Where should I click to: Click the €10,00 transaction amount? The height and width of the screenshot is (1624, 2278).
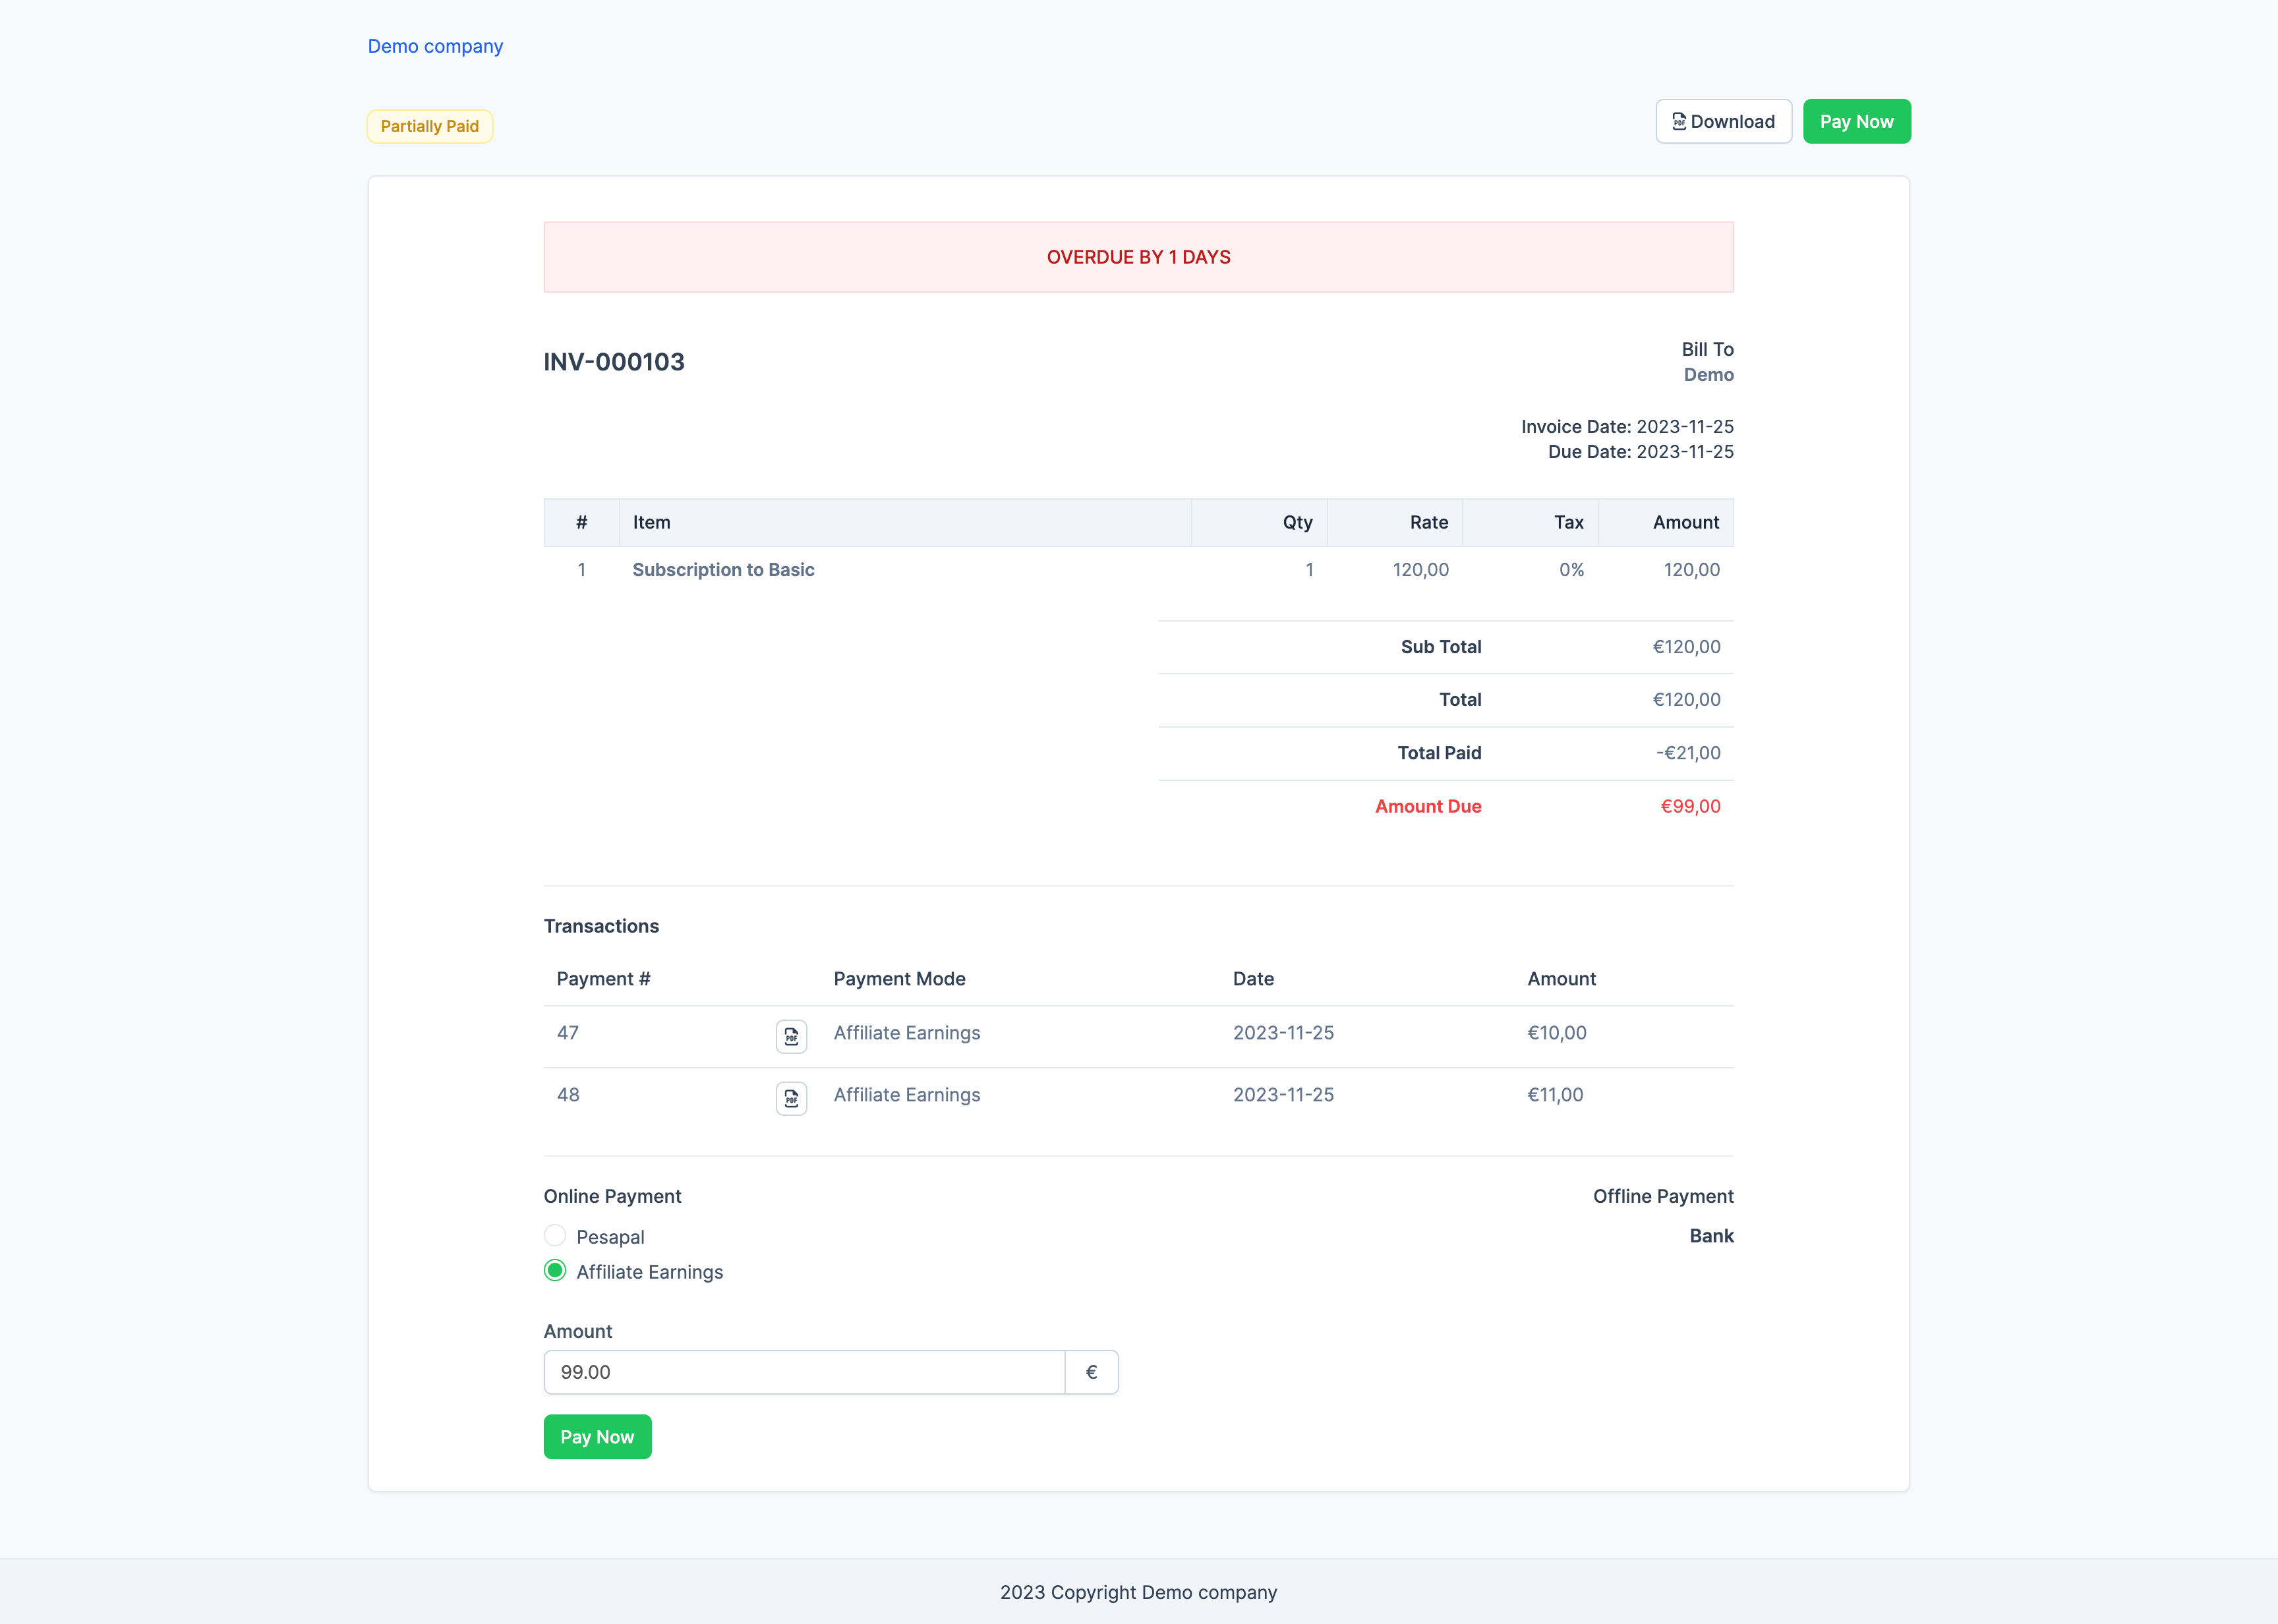[x=1556, y=1033]
